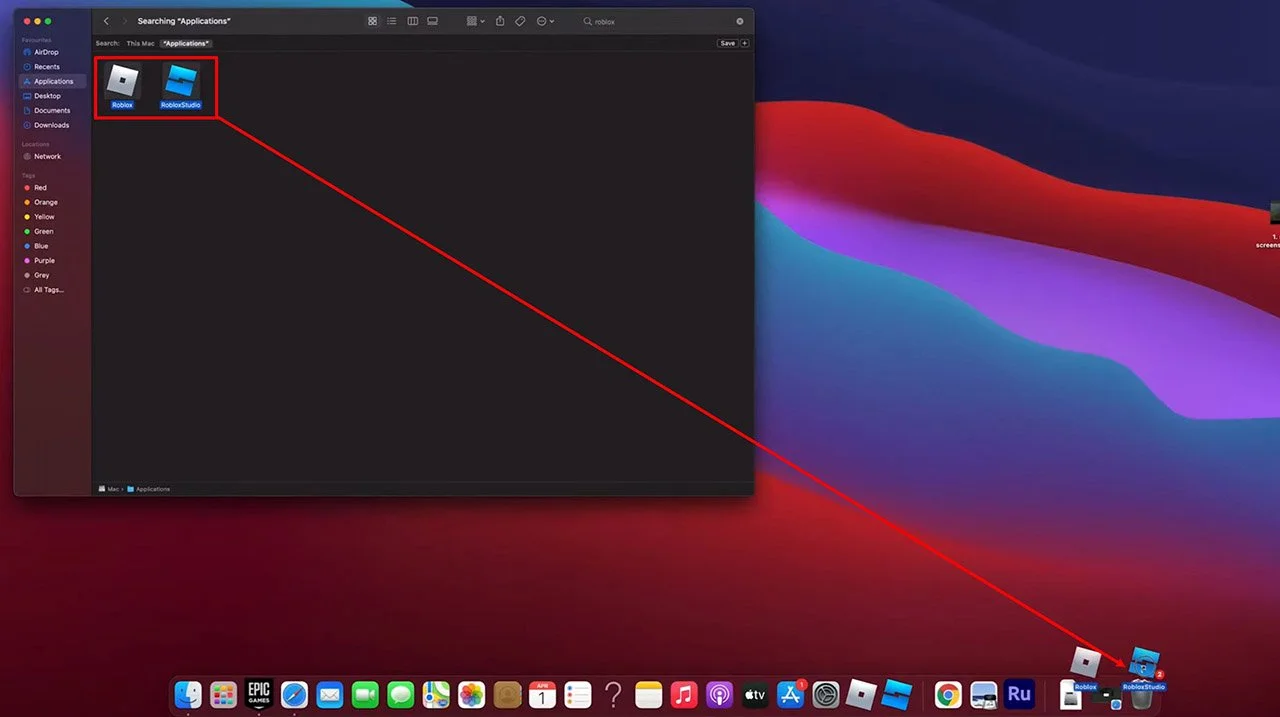The height and width of the screenshot is (717, 1280).
Task: Select the Purple tag in sidebar
Action: point(44,260)
